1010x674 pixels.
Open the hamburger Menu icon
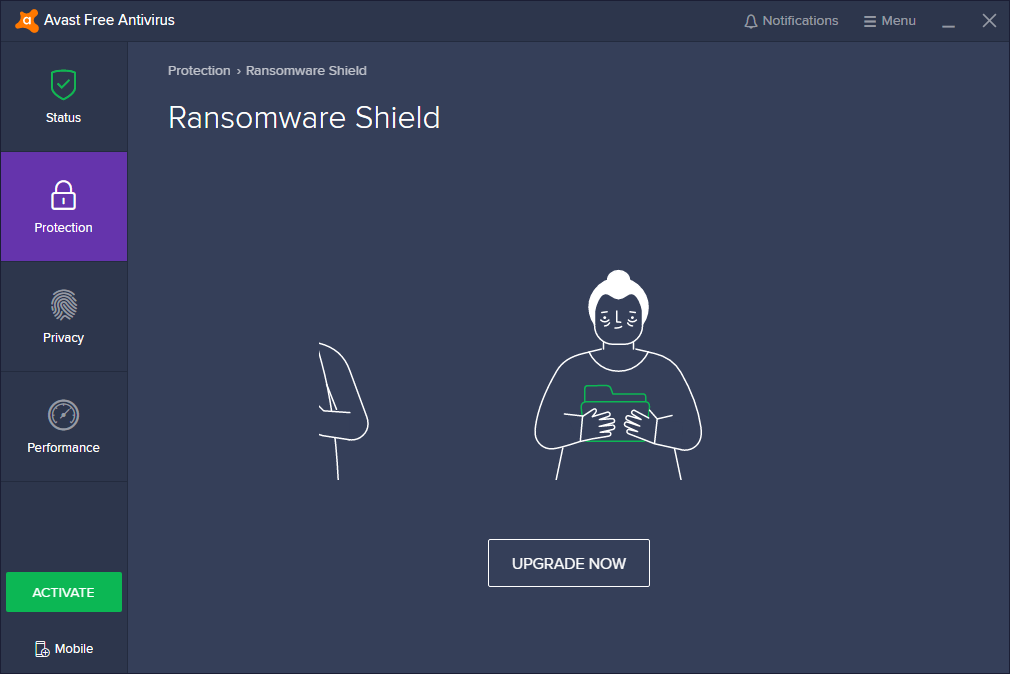point(870,21)
